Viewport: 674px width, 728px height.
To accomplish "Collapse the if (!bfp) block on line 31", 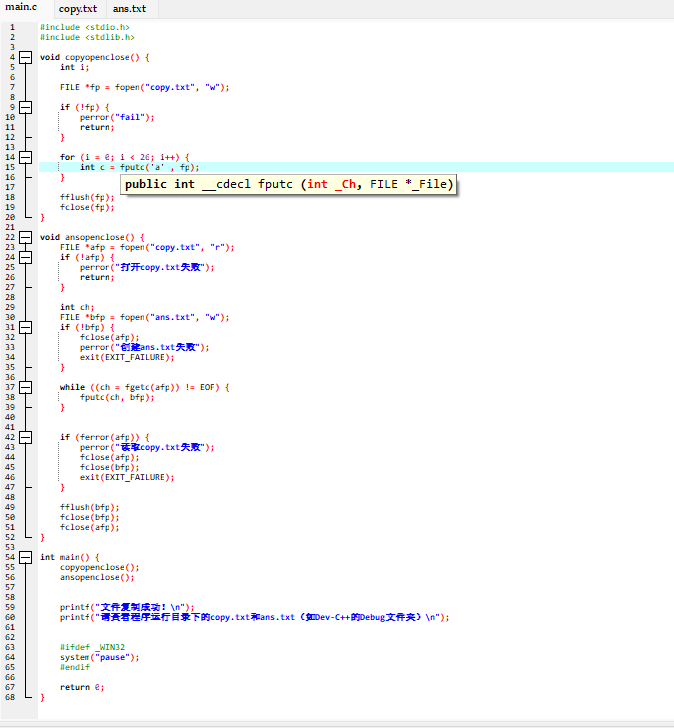I will [x=26, y=327].
